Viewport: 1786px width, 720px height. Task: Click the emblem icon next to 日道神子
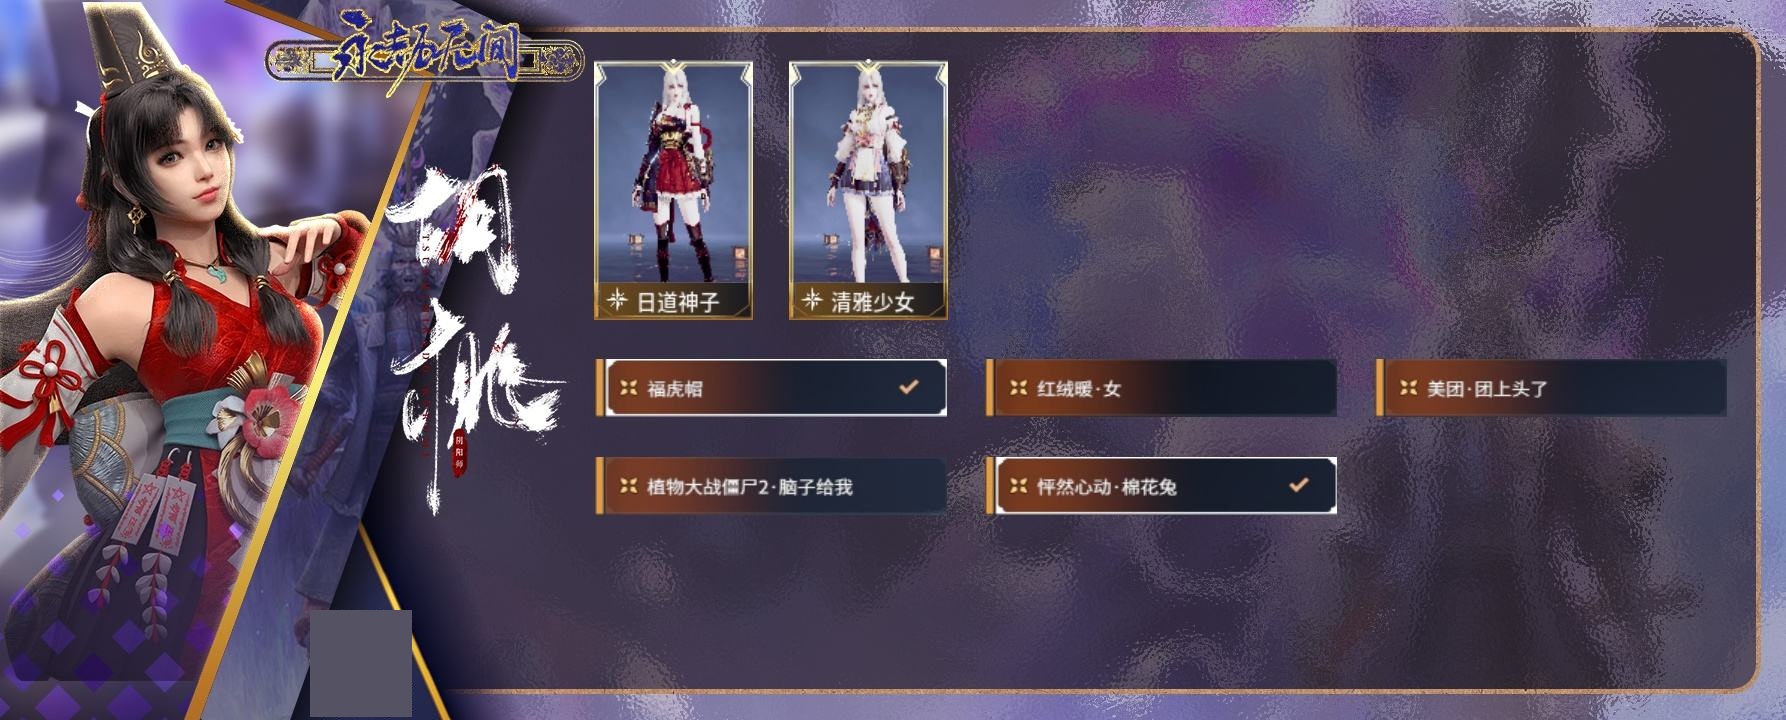[617, 299]
